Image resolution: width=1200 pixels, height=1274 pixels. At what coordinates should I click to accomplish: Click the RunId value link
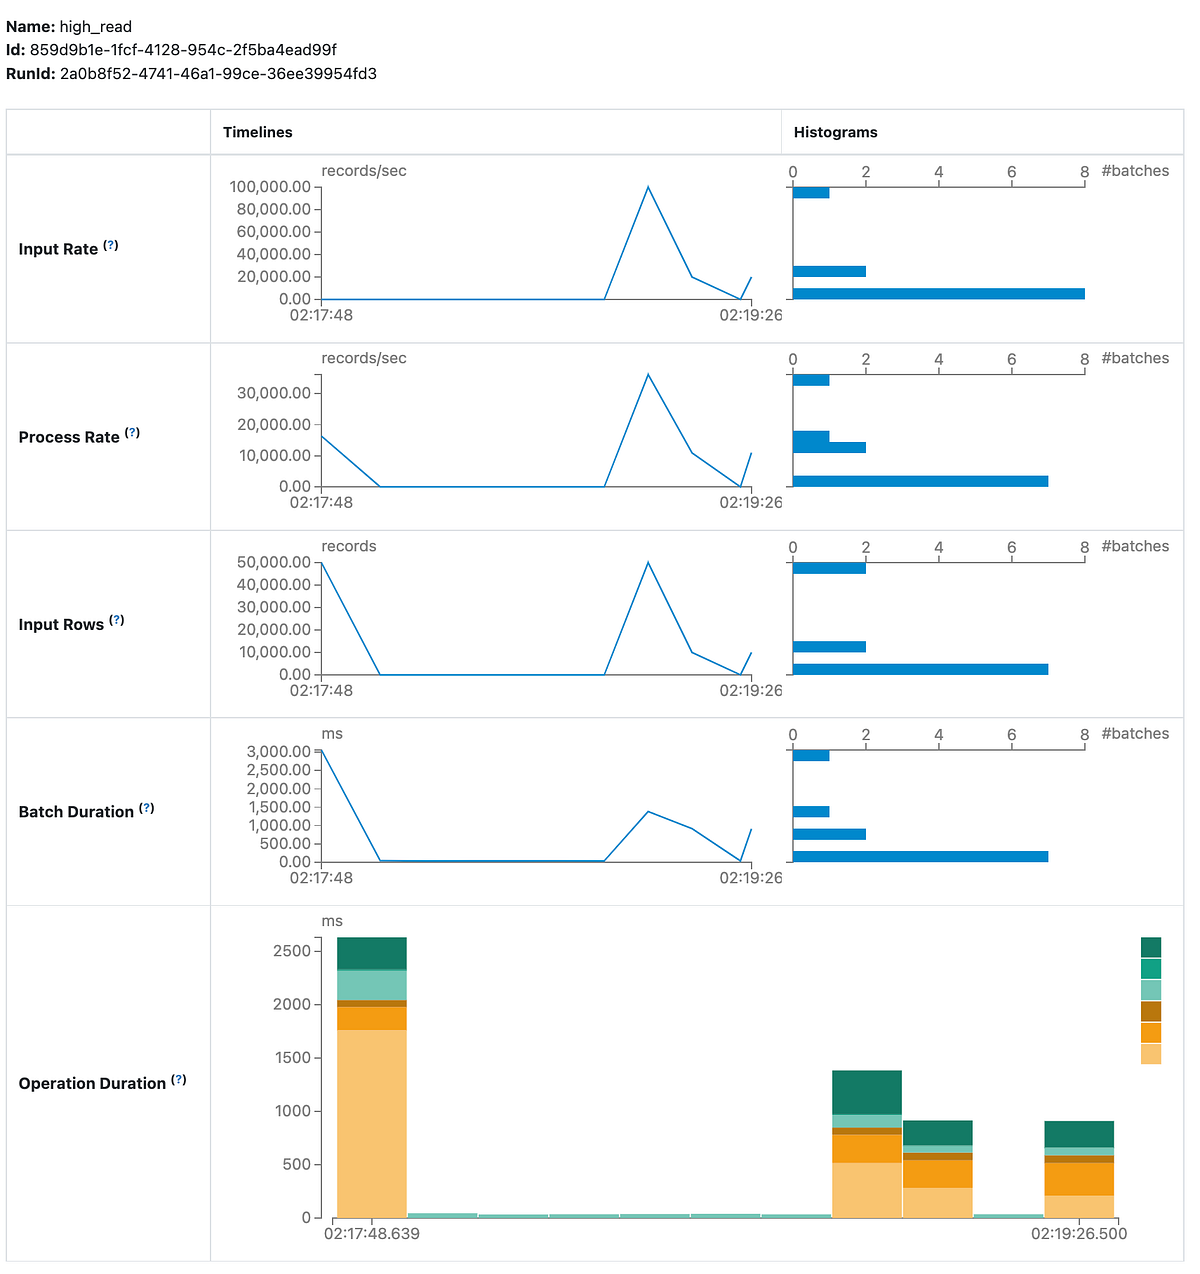pyautogui.click(x=218, y=73)
